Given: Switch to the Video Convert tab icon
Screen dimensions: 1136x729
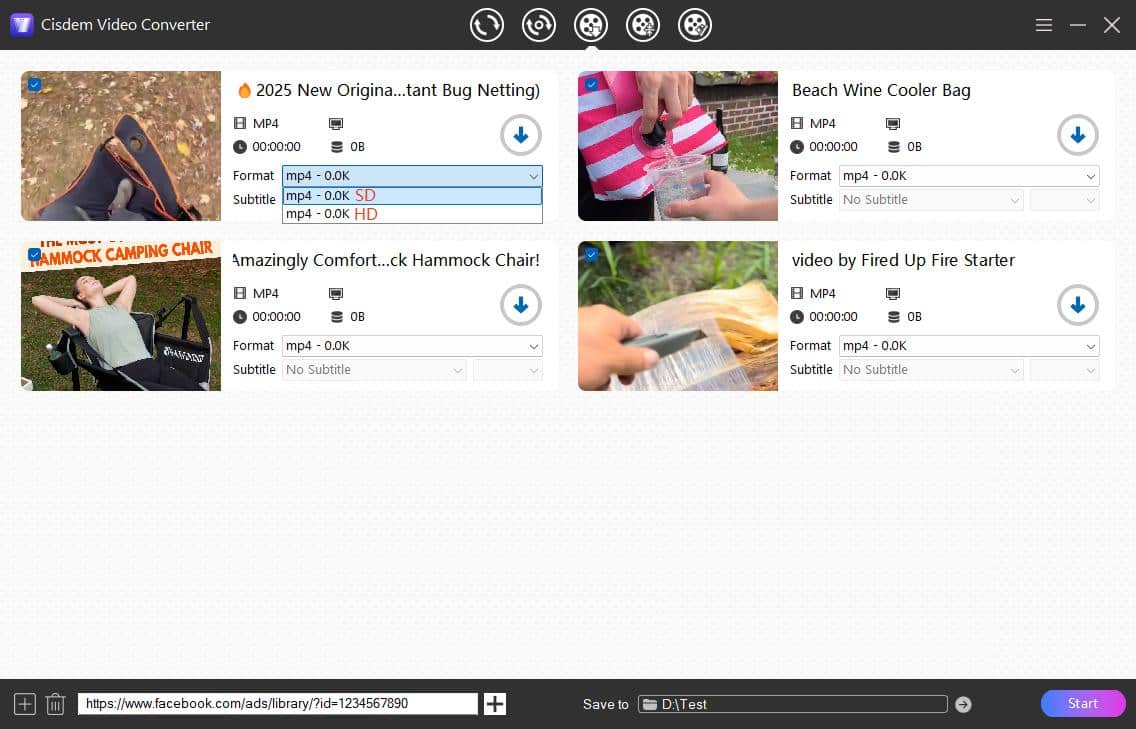Looking at the screenshot, I should 487,25.
